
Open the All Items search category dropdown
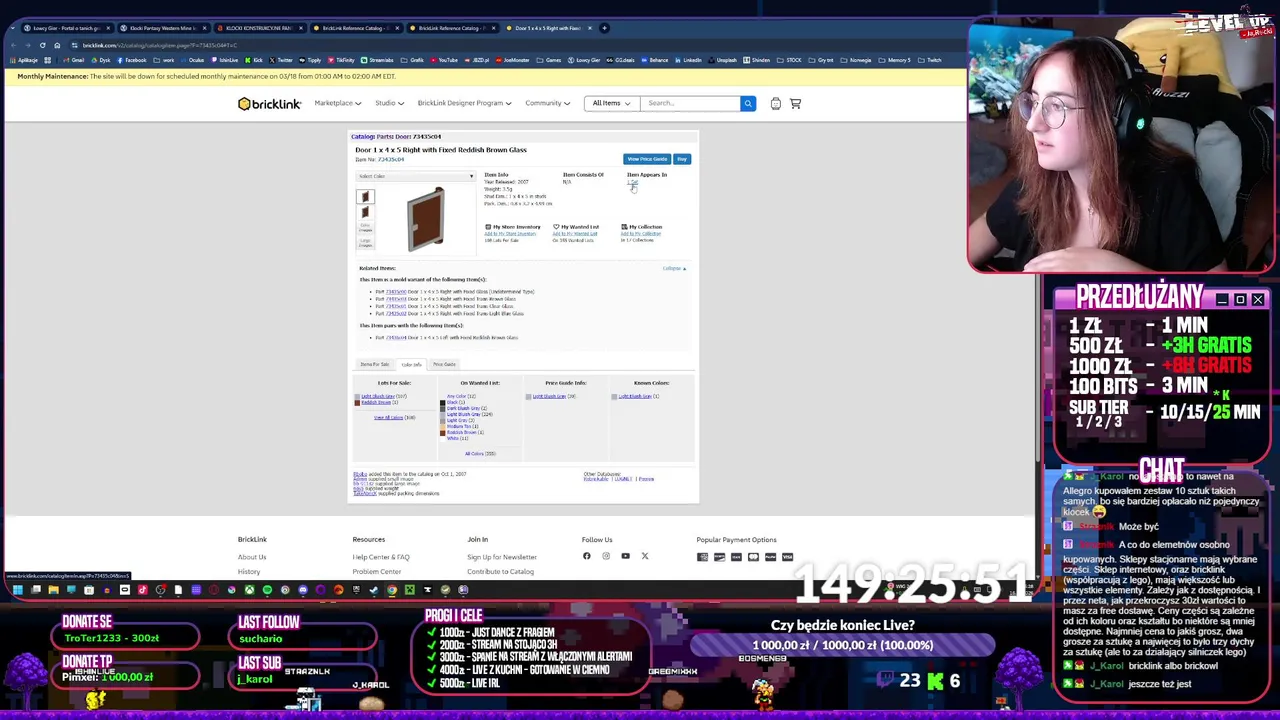pos(610,103)
